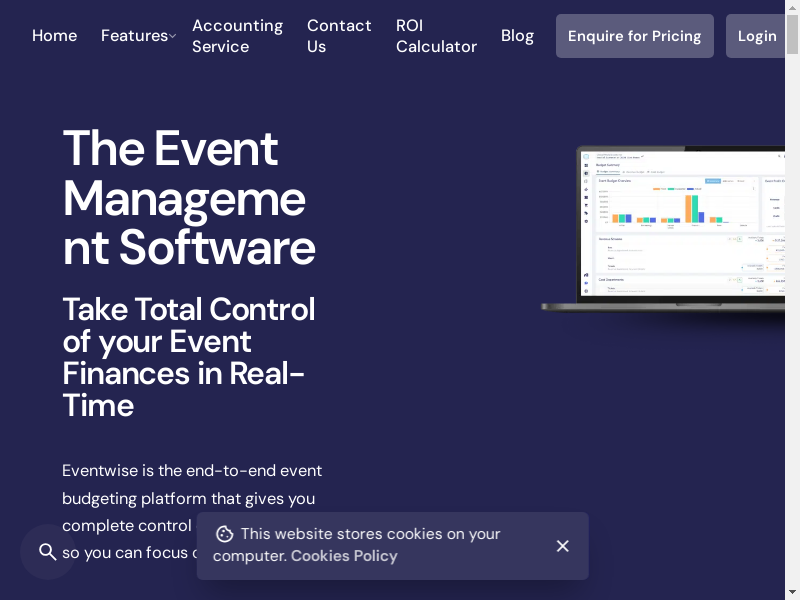Select ROI Calculator in the navigation
The image size is (800, 600).
436,36
